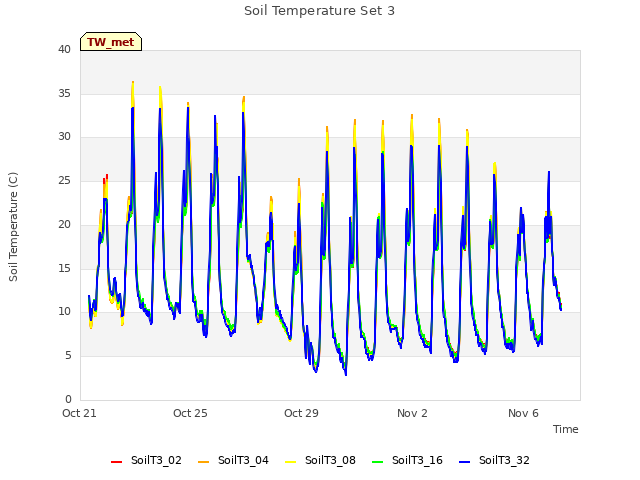
Task: Click the red SoilT3_02 legend swatch
Action: pos(116,462)
